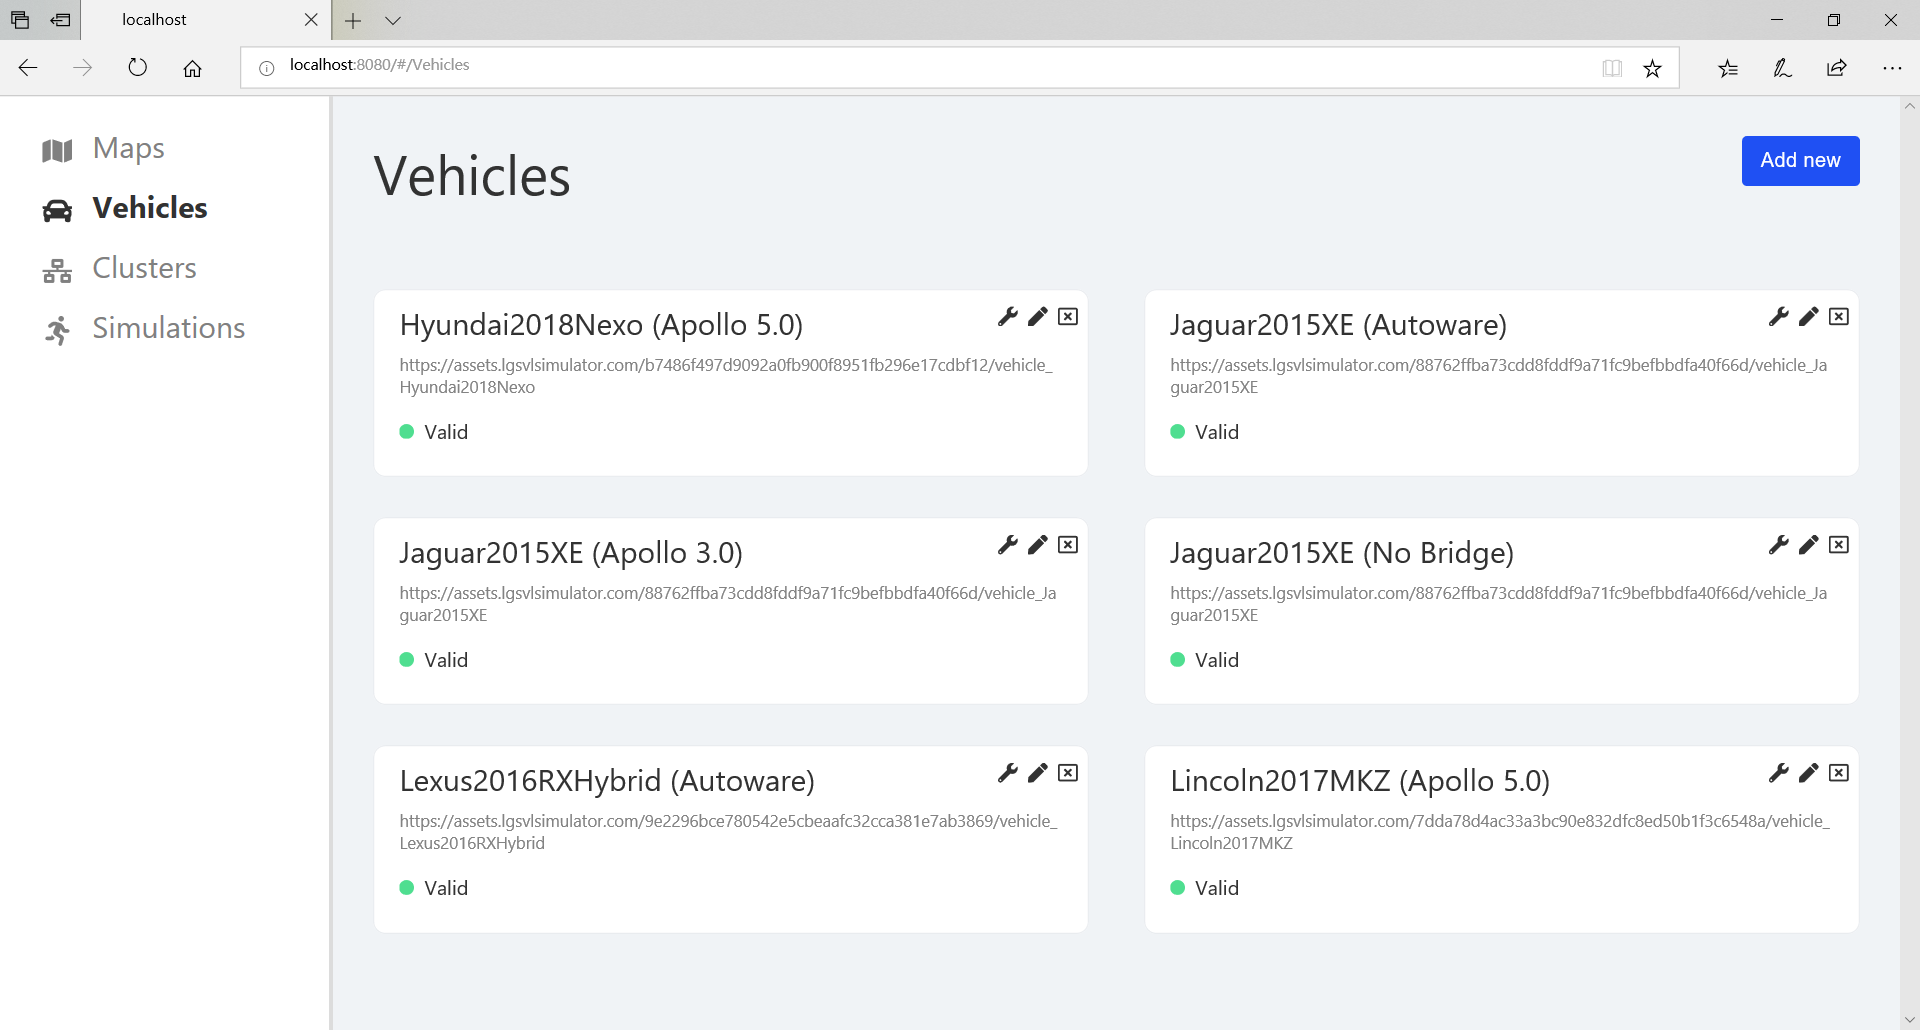
Task: Click the Jaguar2015XE (No Bridge) title
Action: tap(1342, 553)
